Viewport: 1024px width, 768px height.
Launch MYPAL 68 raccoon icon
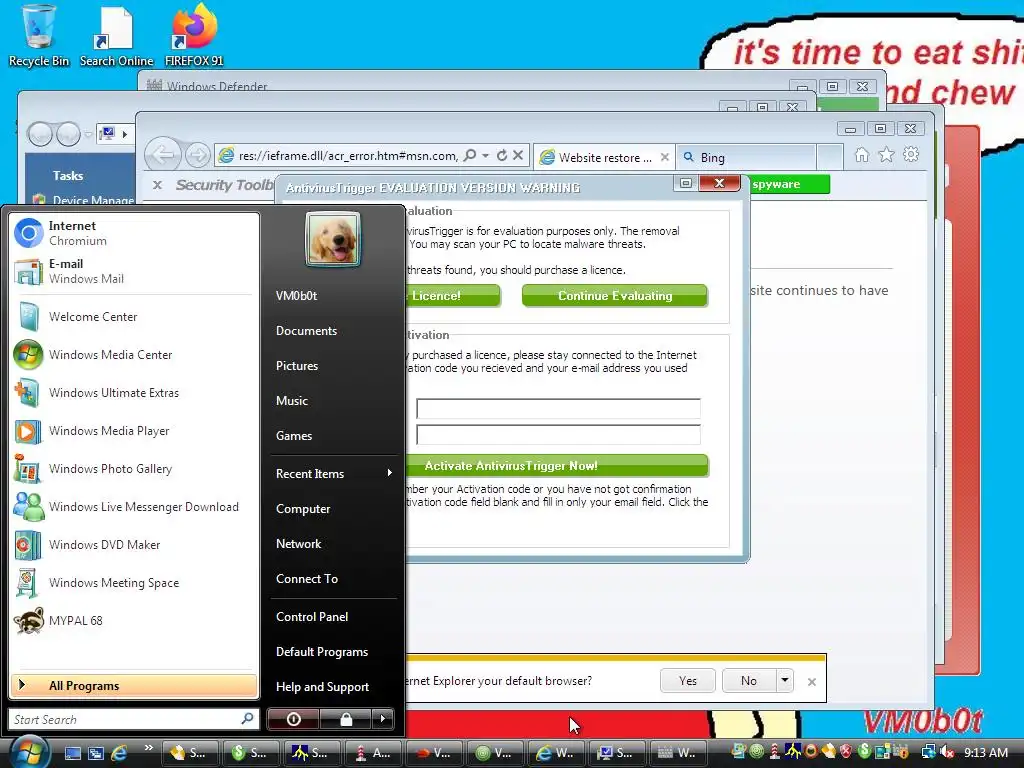tap(29, 621)
